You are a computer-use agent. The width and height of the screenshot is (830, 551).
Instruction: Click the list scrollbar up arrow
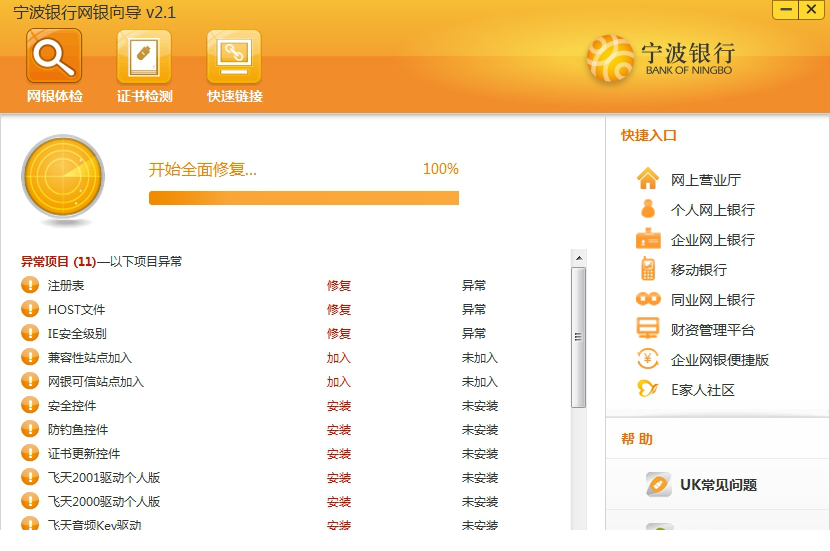[579, 258]
